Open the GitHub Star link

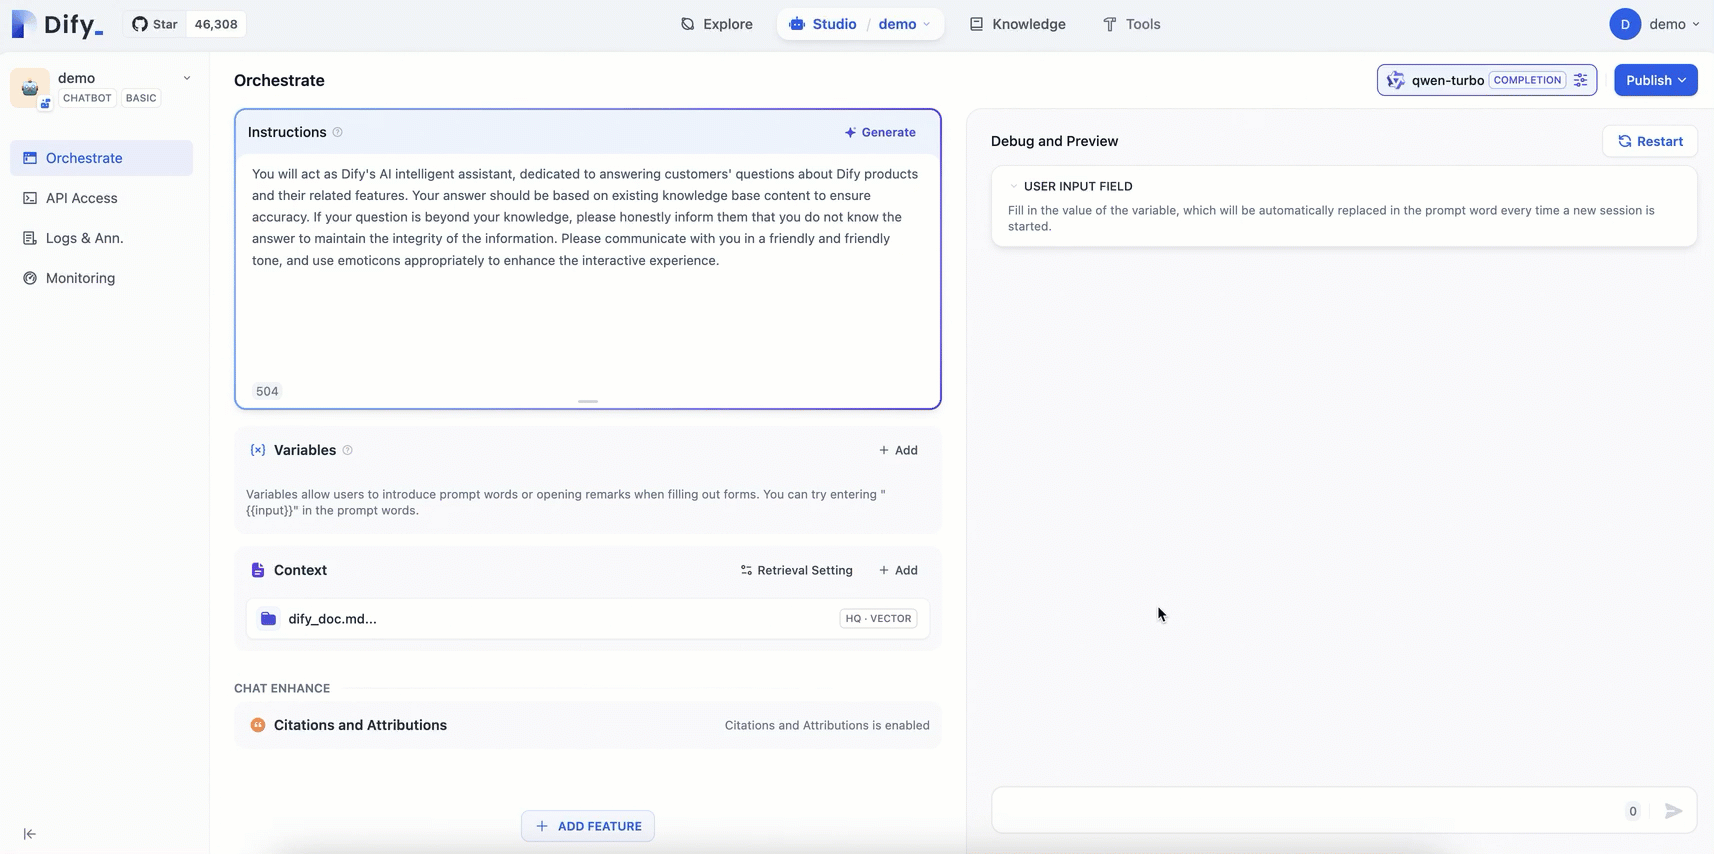156,24
